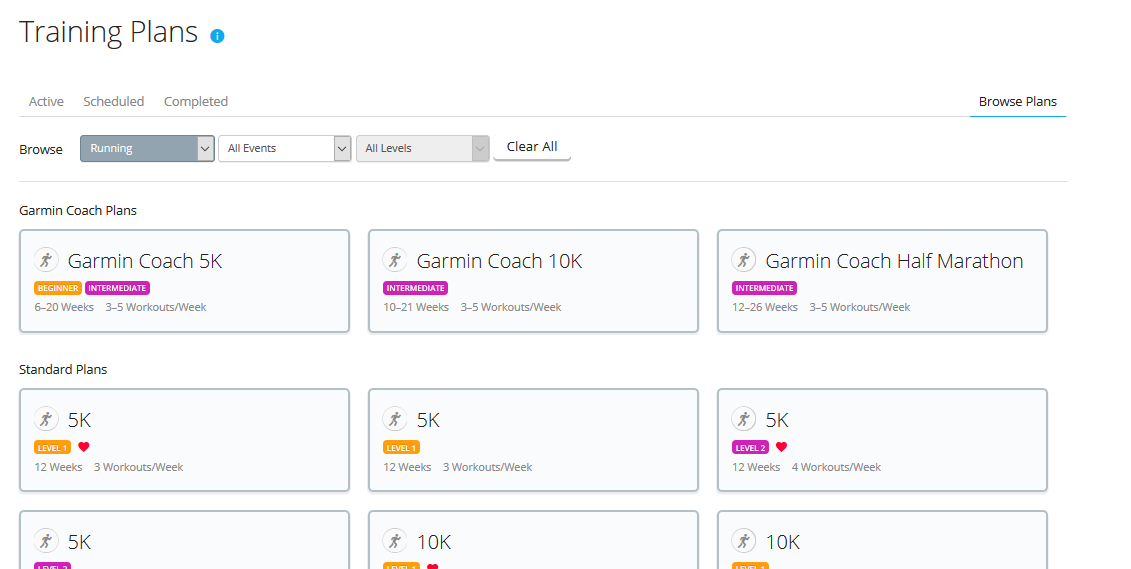The height and width of the screenshot is (569, 1131).
Task: Click the '6–20 Weeks' text
Action: click(x=64, y=307)
